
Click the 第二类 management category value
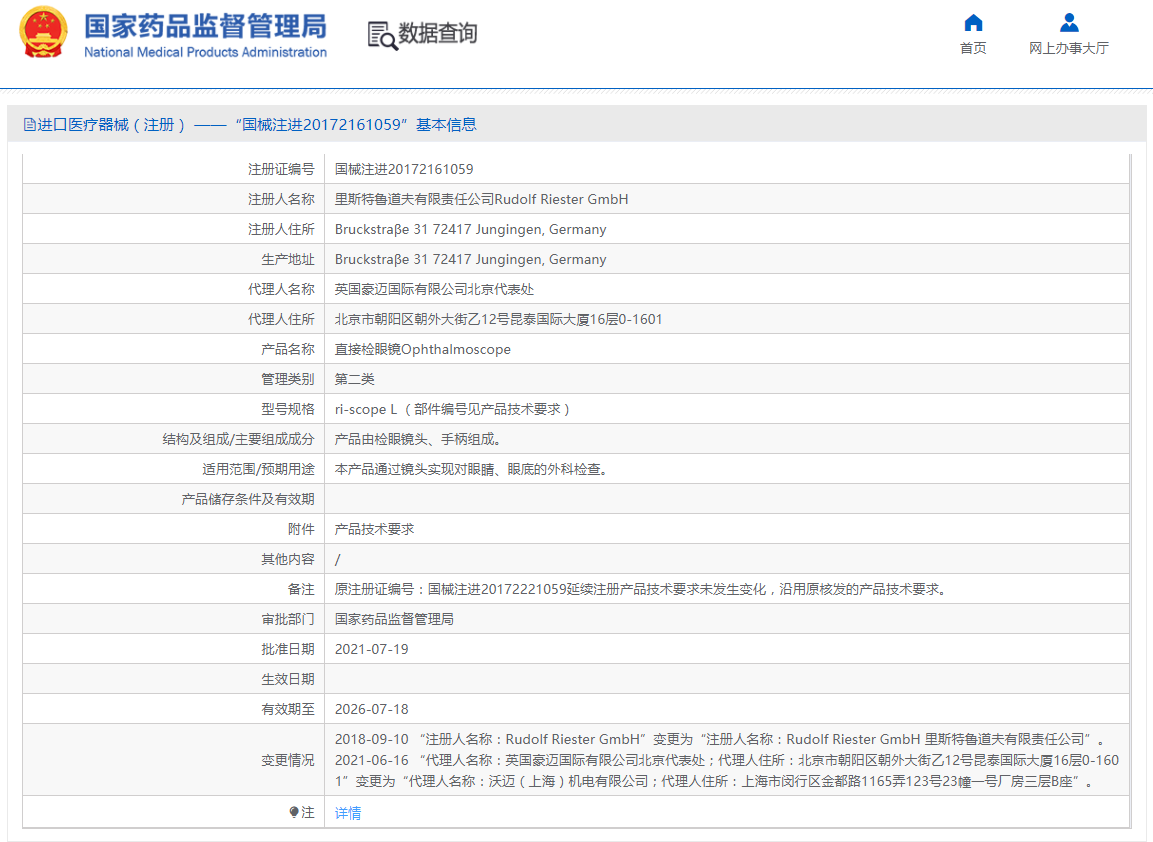pos(354,379)
